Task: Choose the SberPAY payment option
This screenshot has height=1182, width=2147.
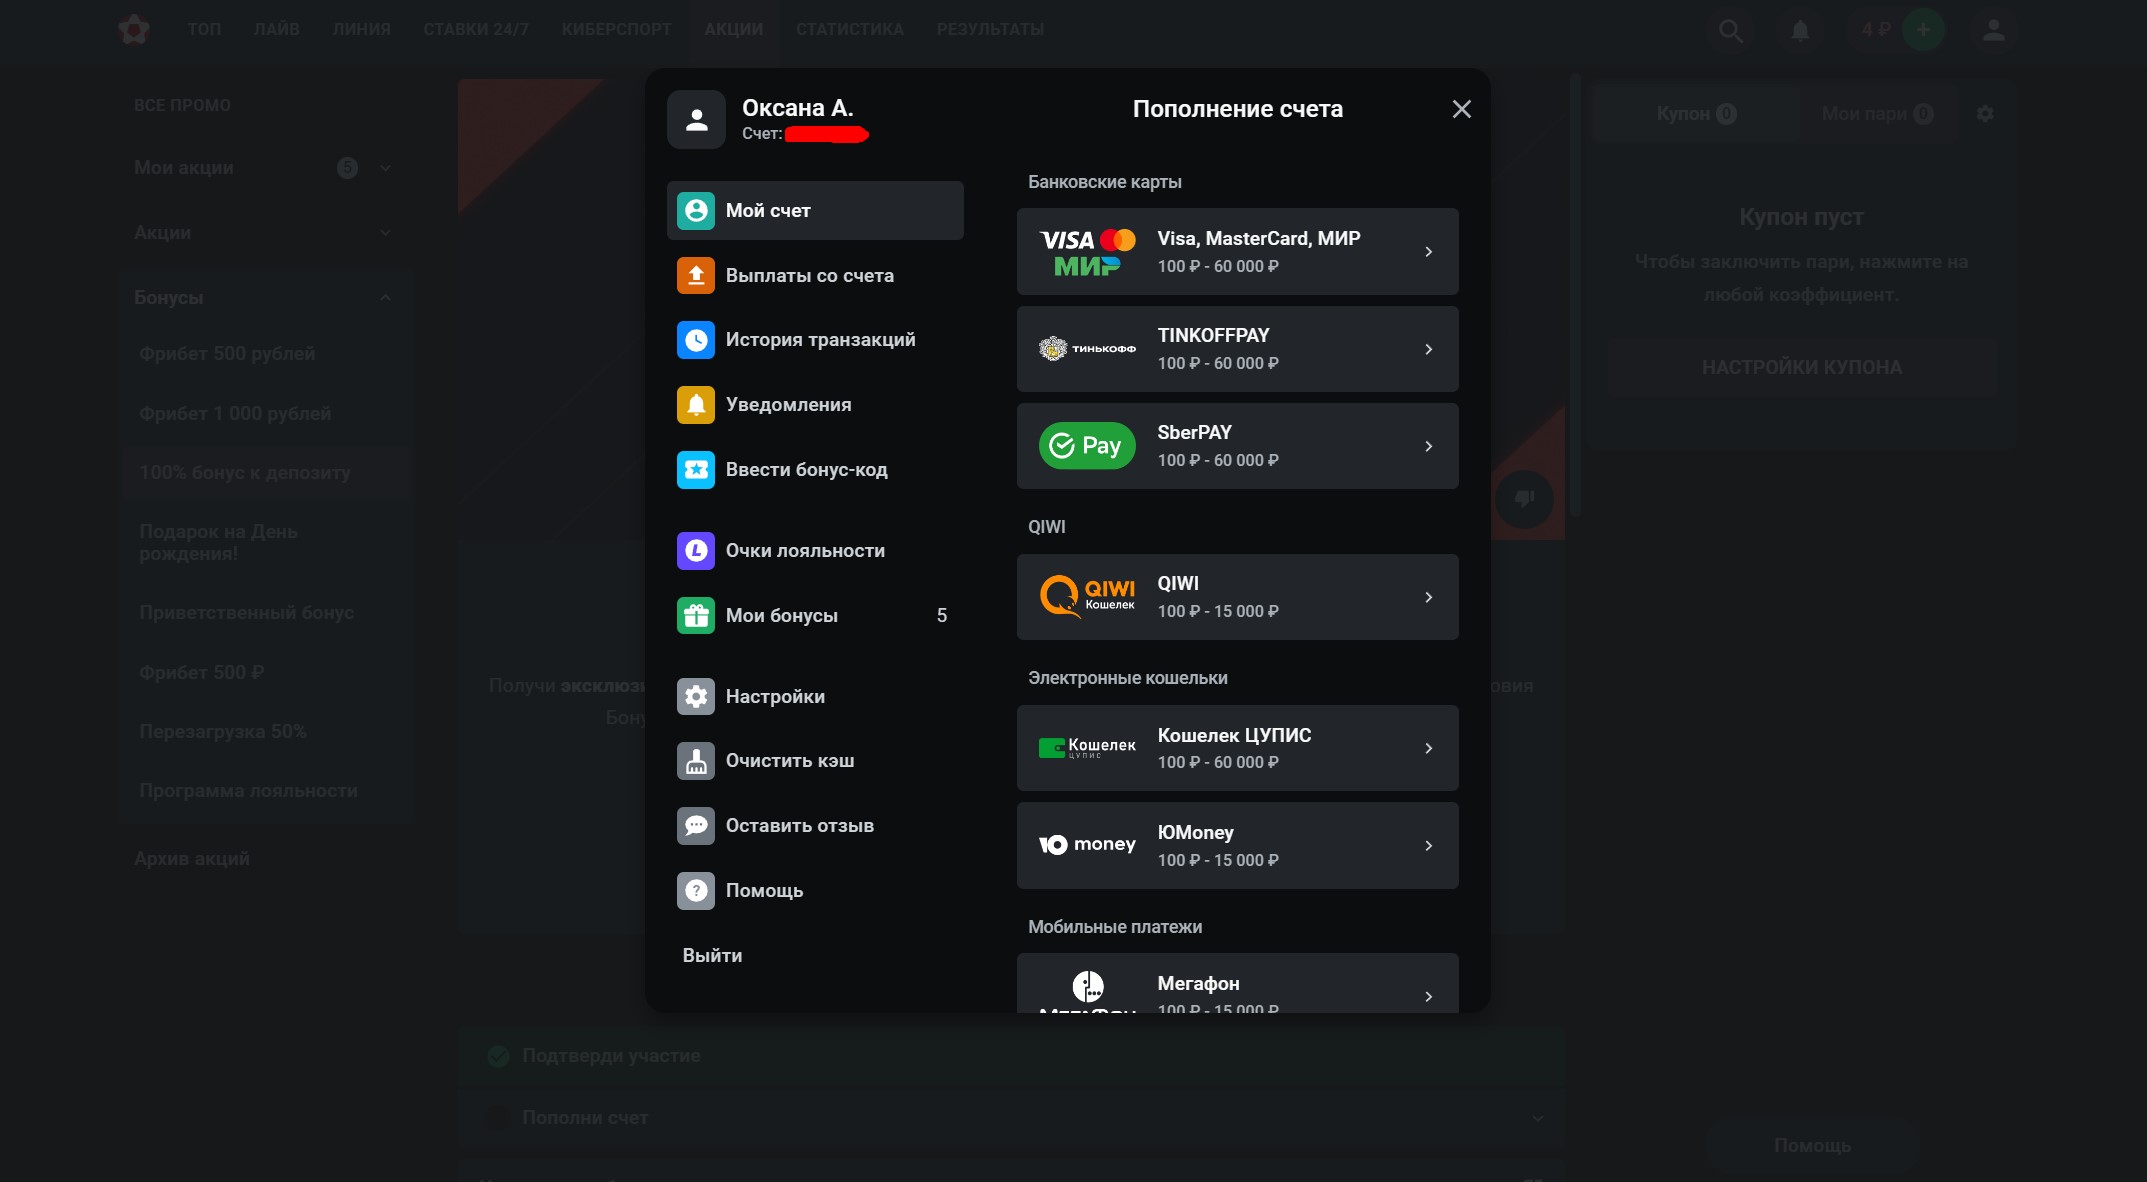Action: (x=1237, y=446)
